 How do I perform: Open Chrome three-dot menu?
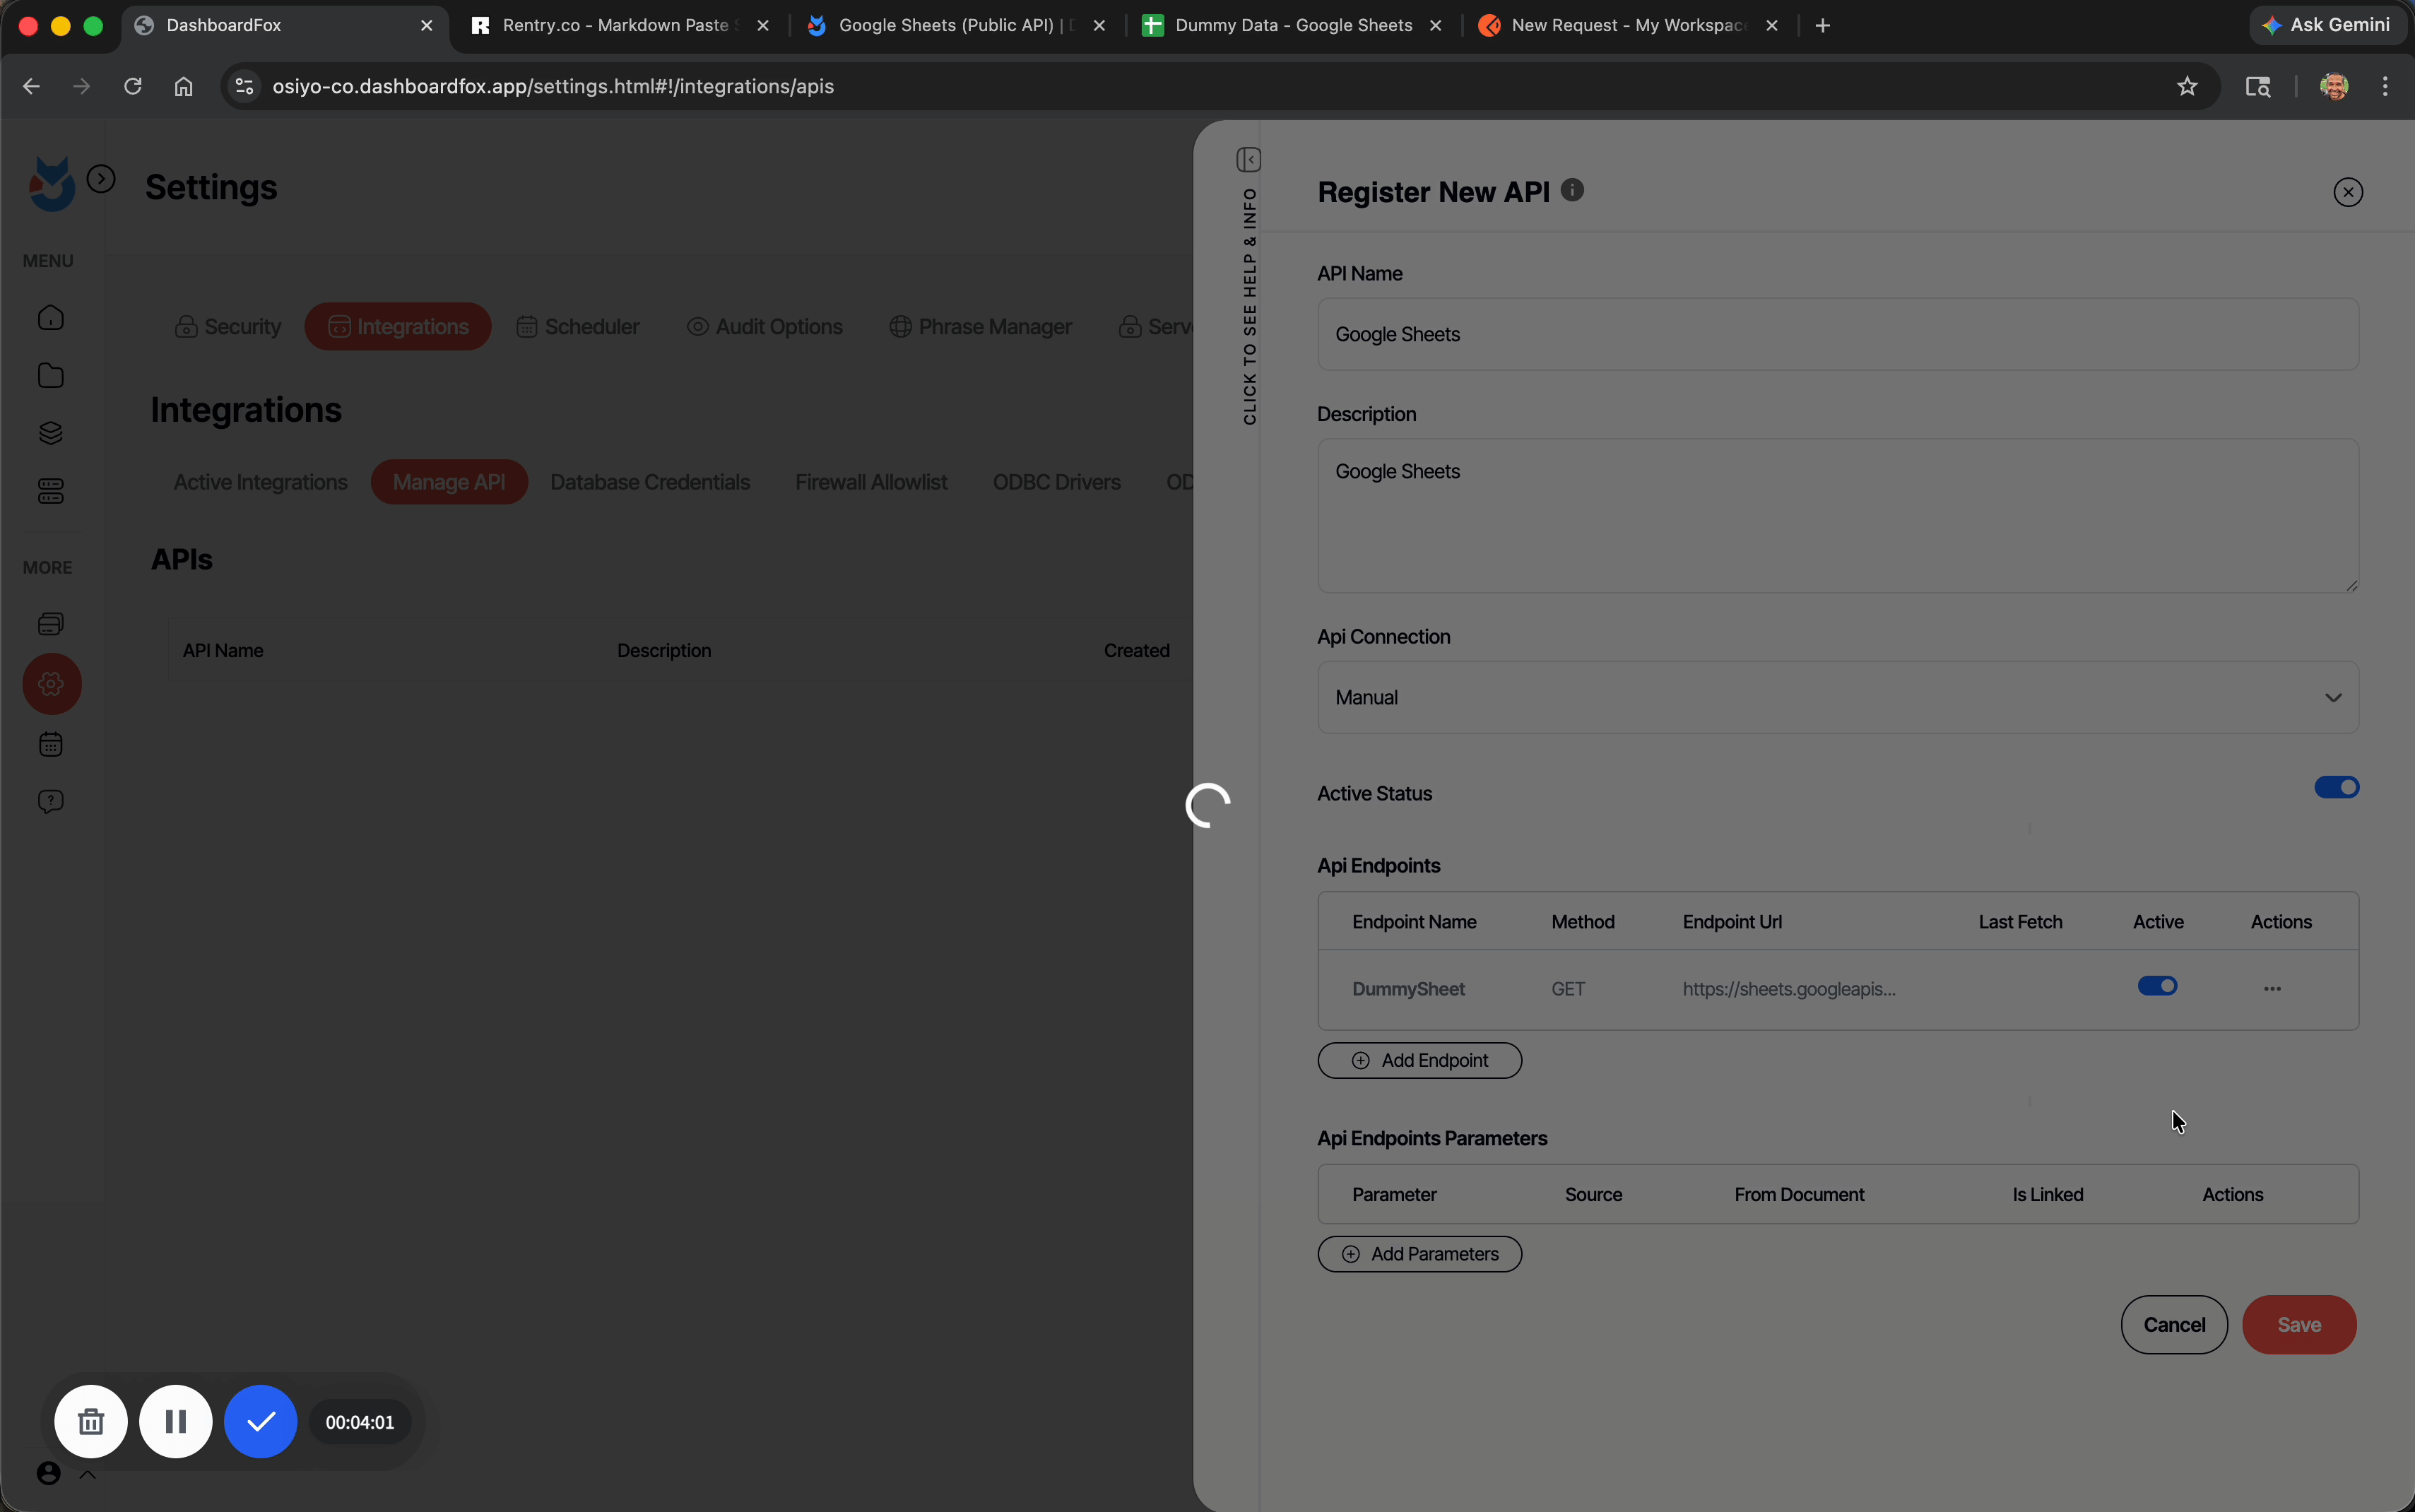coord(2386,87)
